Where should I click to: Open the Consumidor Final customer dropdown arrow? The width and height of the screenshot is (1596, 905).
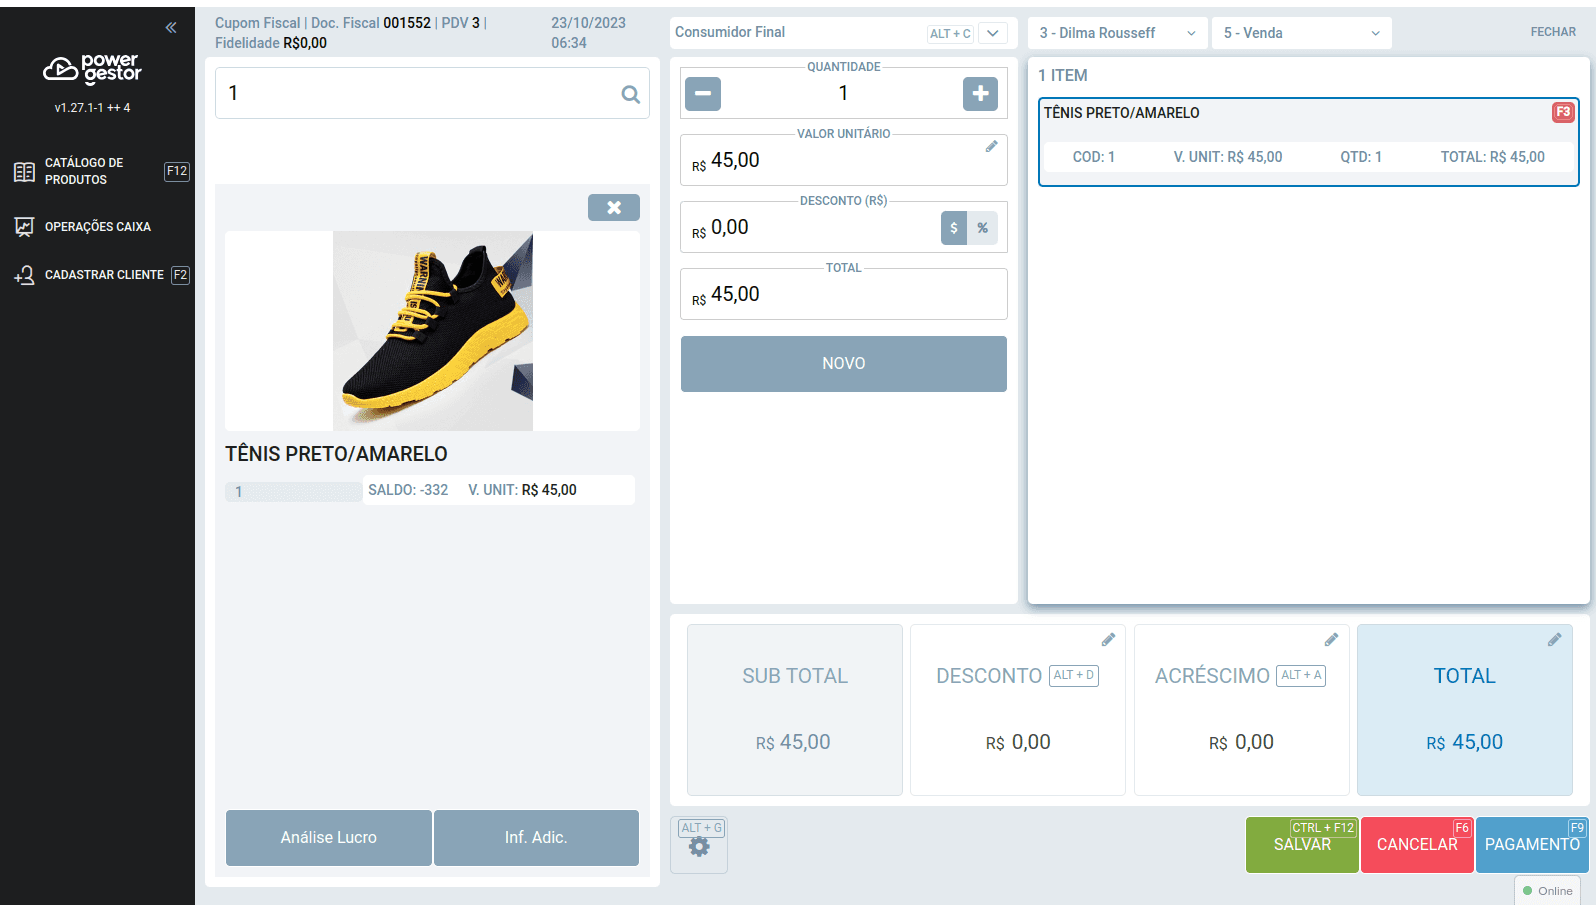click(993, 33)
